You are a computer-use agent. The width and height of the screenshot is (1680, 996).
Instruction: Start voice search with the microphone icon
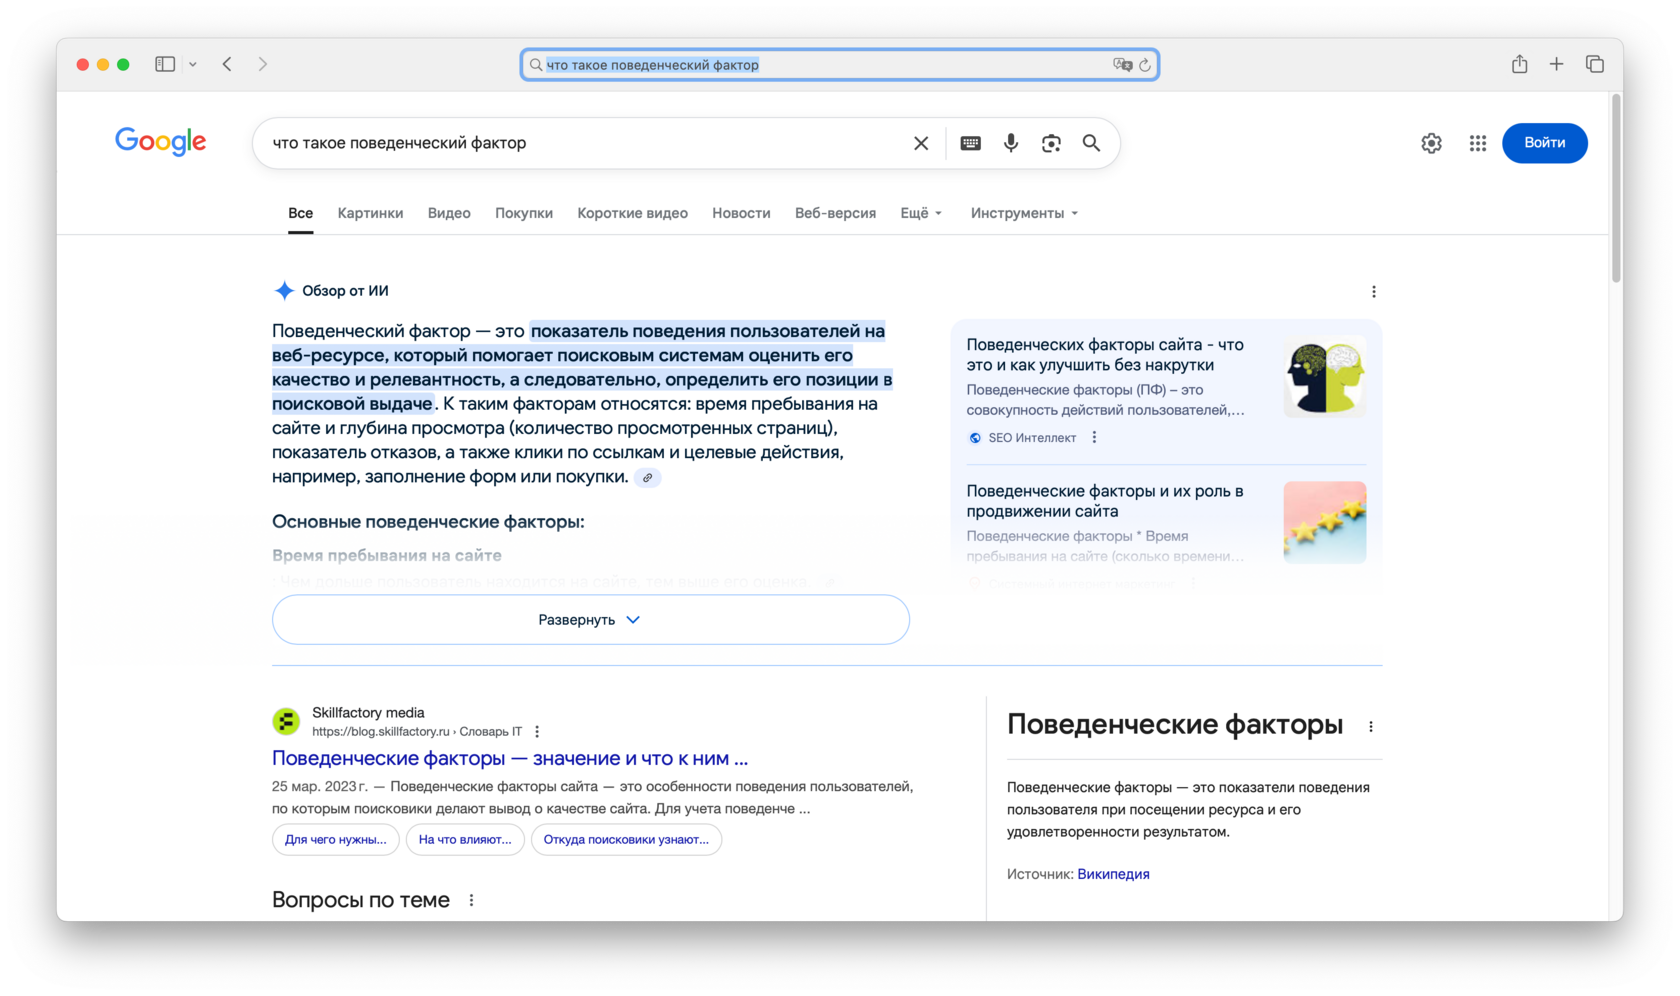point(1011,143)
